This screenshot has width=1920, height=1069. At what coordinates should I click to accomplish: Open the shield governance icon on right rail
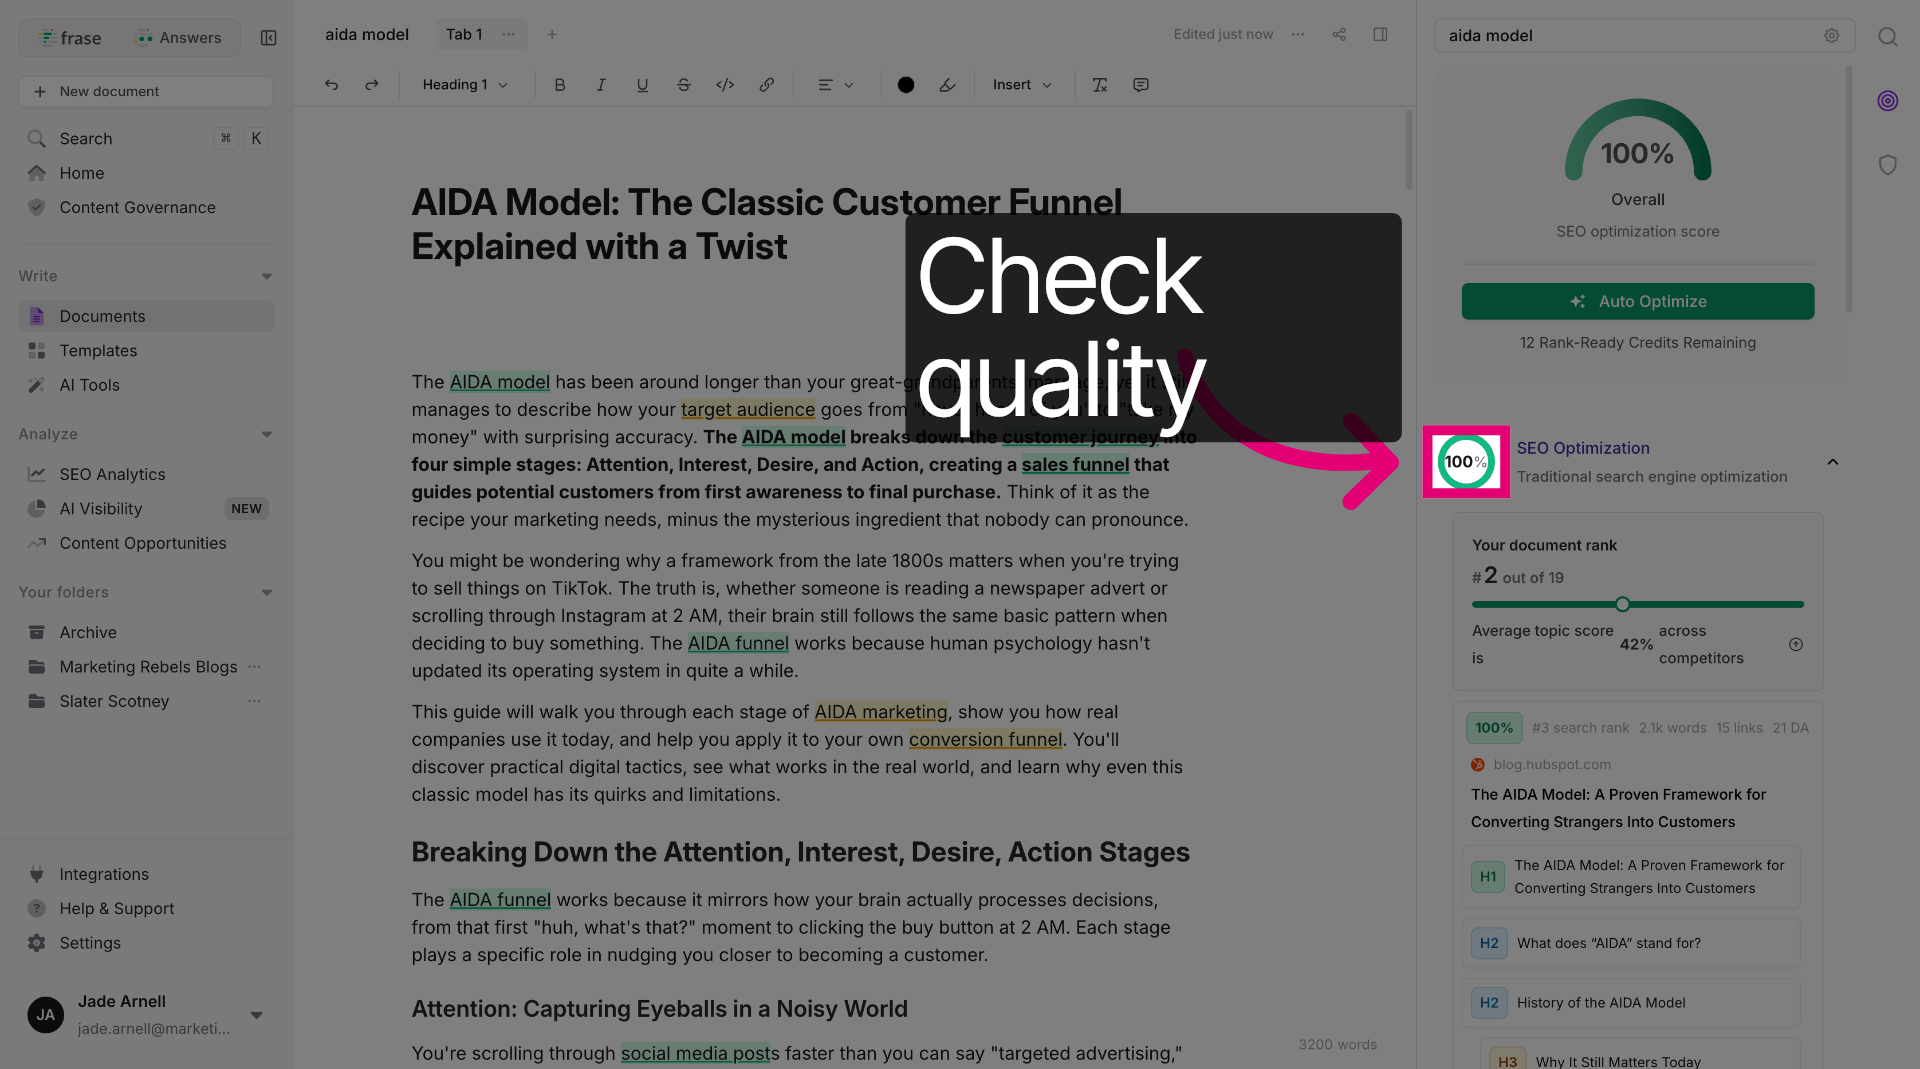point(1888,165)
